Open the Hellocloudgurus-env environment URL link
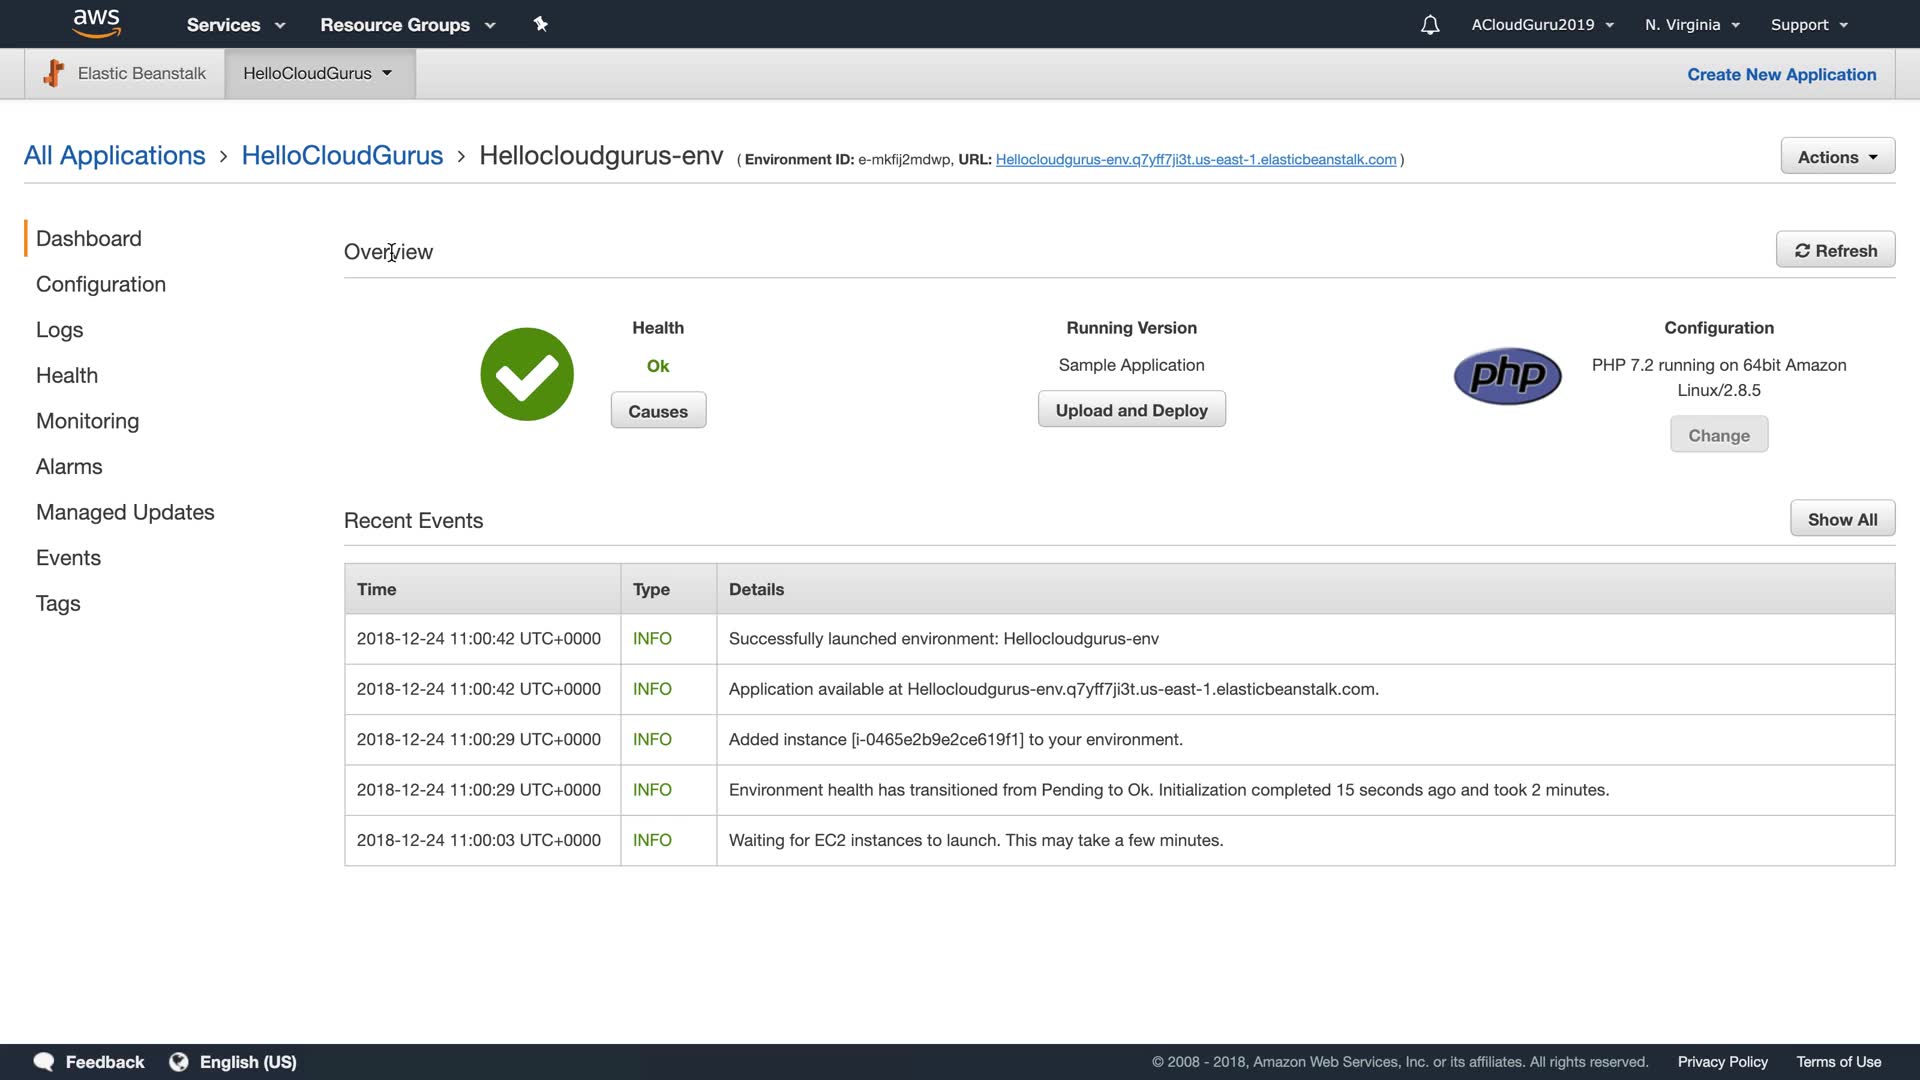 pyautogui.click(x=1195, y=160)
